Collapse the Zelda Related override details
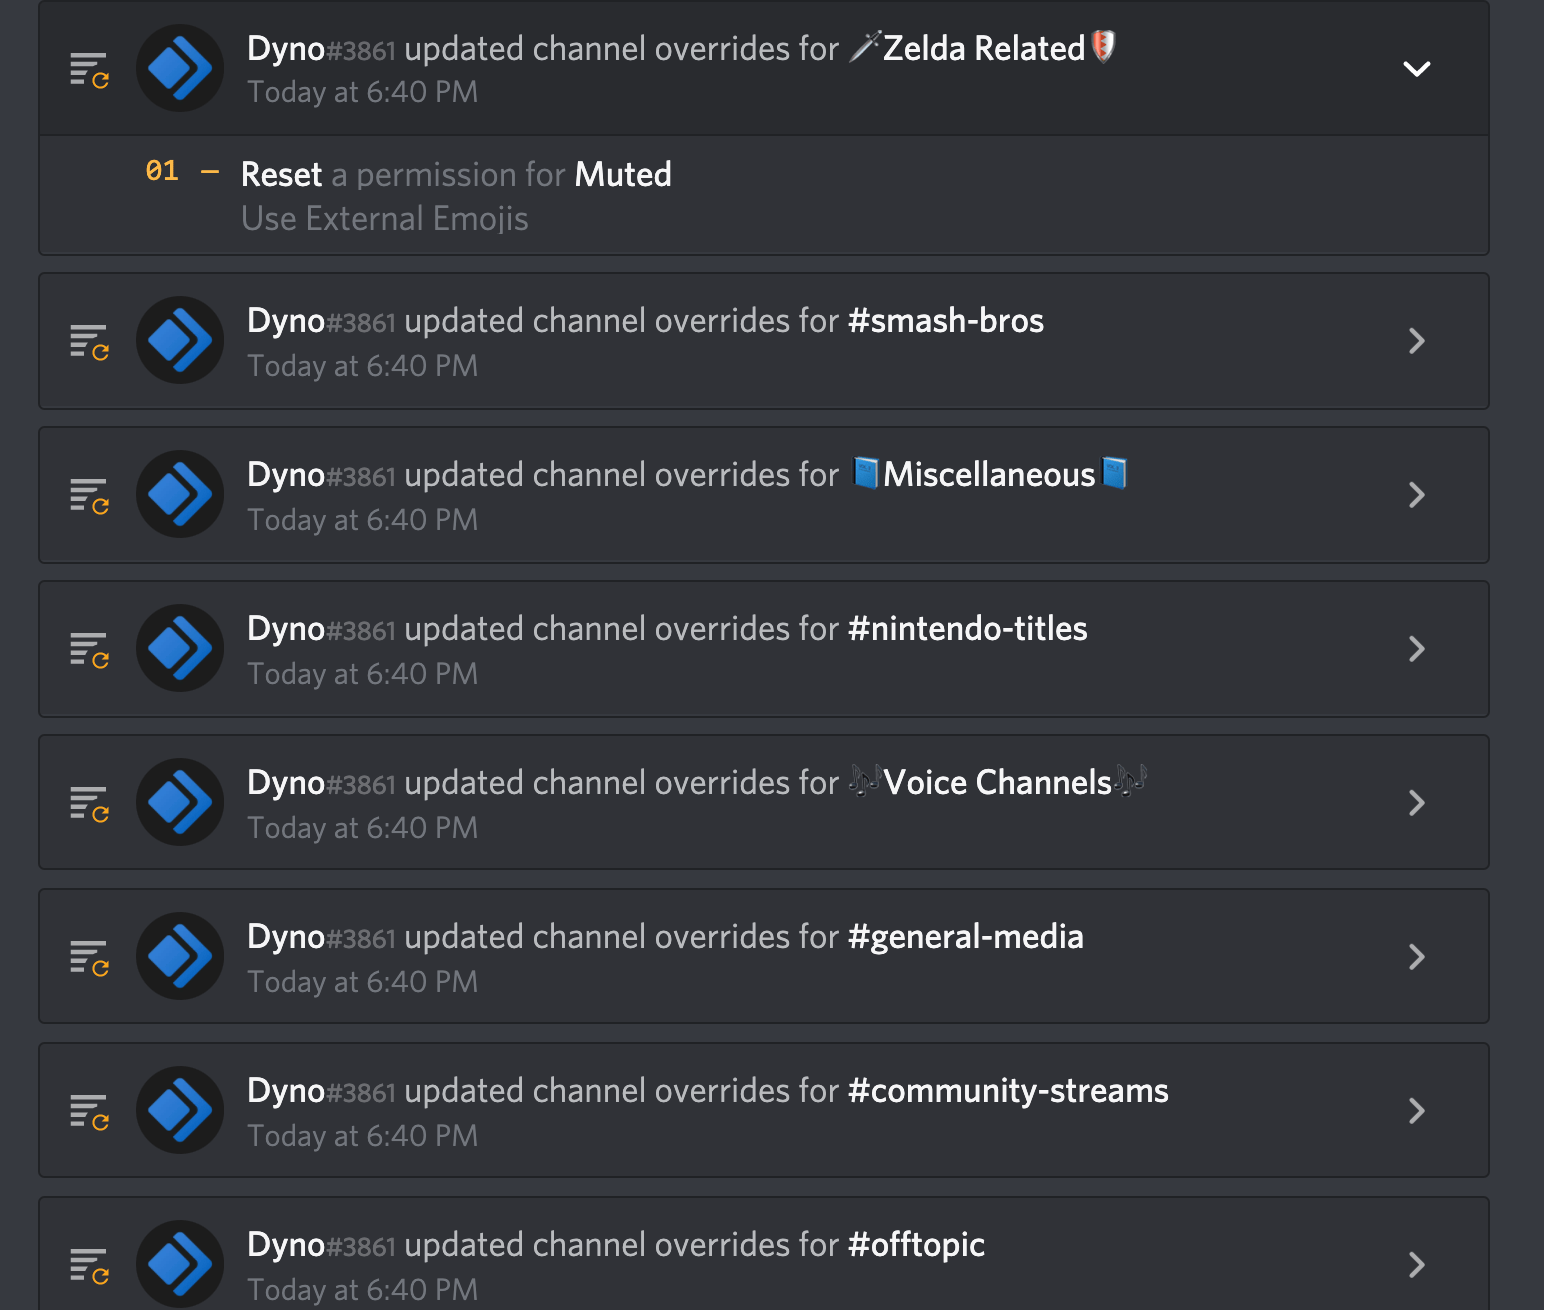 1417,69
